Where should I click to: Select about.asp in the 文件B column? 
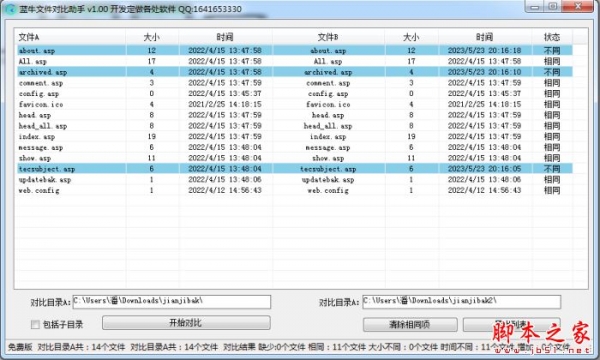328,50
